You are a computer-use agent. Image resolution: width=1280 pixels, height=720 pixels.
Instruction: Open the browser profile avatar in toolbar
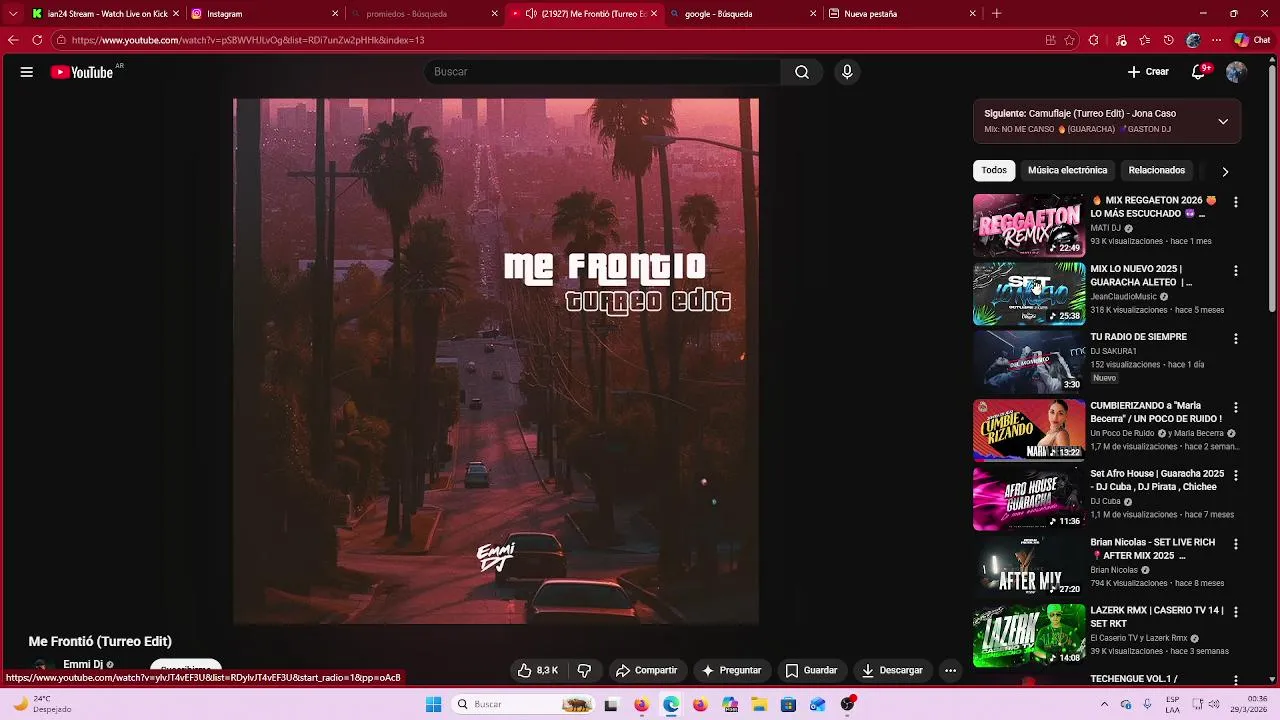1193,40
